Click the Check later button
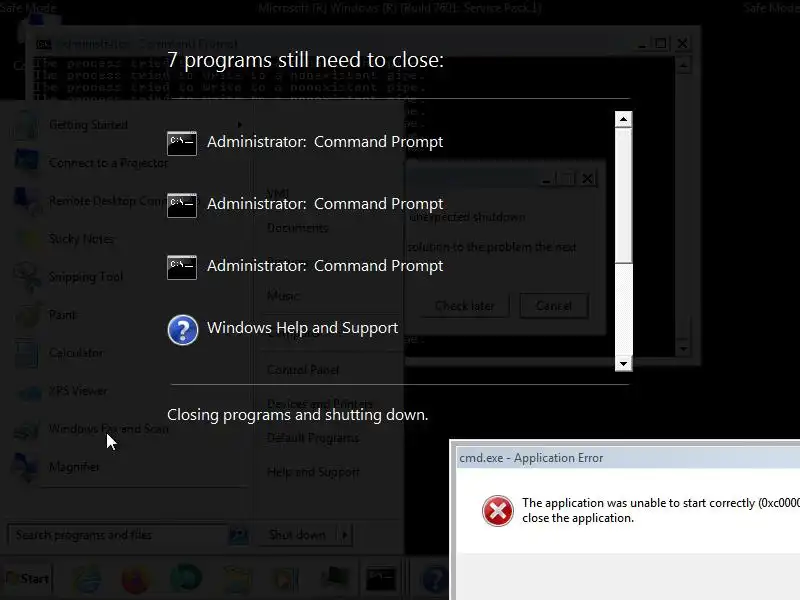800x600 pixels. (464, 306)
